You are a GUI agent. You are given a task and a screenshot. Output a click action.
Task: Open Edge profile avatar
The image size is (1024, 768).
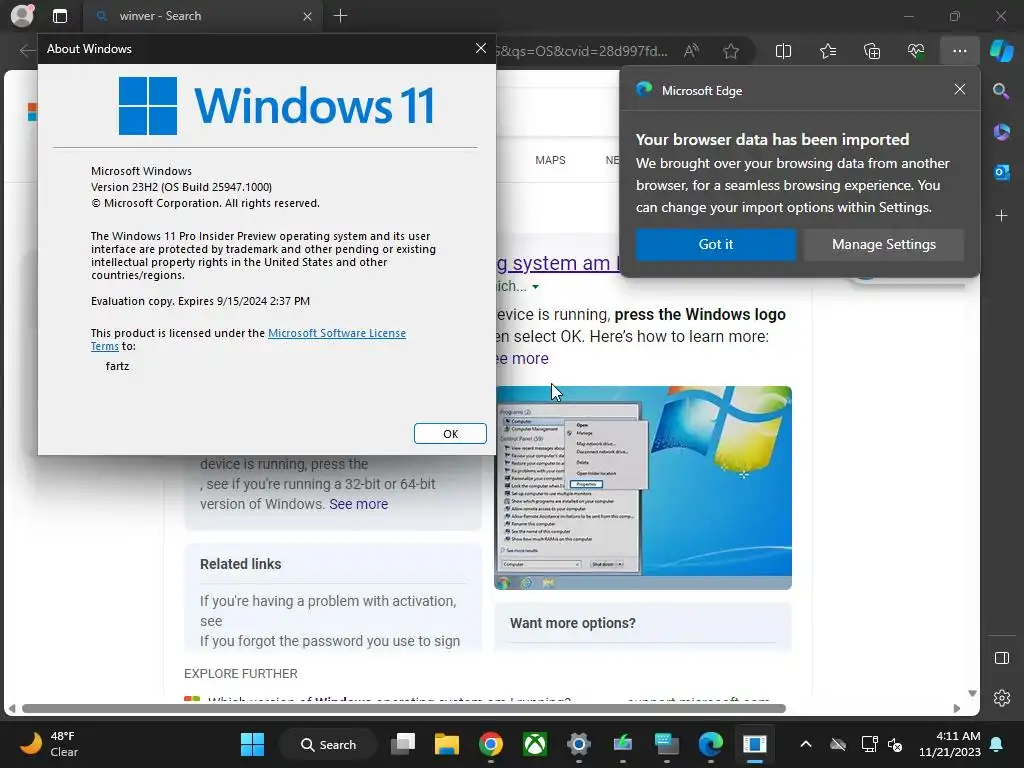click(22, 16)
